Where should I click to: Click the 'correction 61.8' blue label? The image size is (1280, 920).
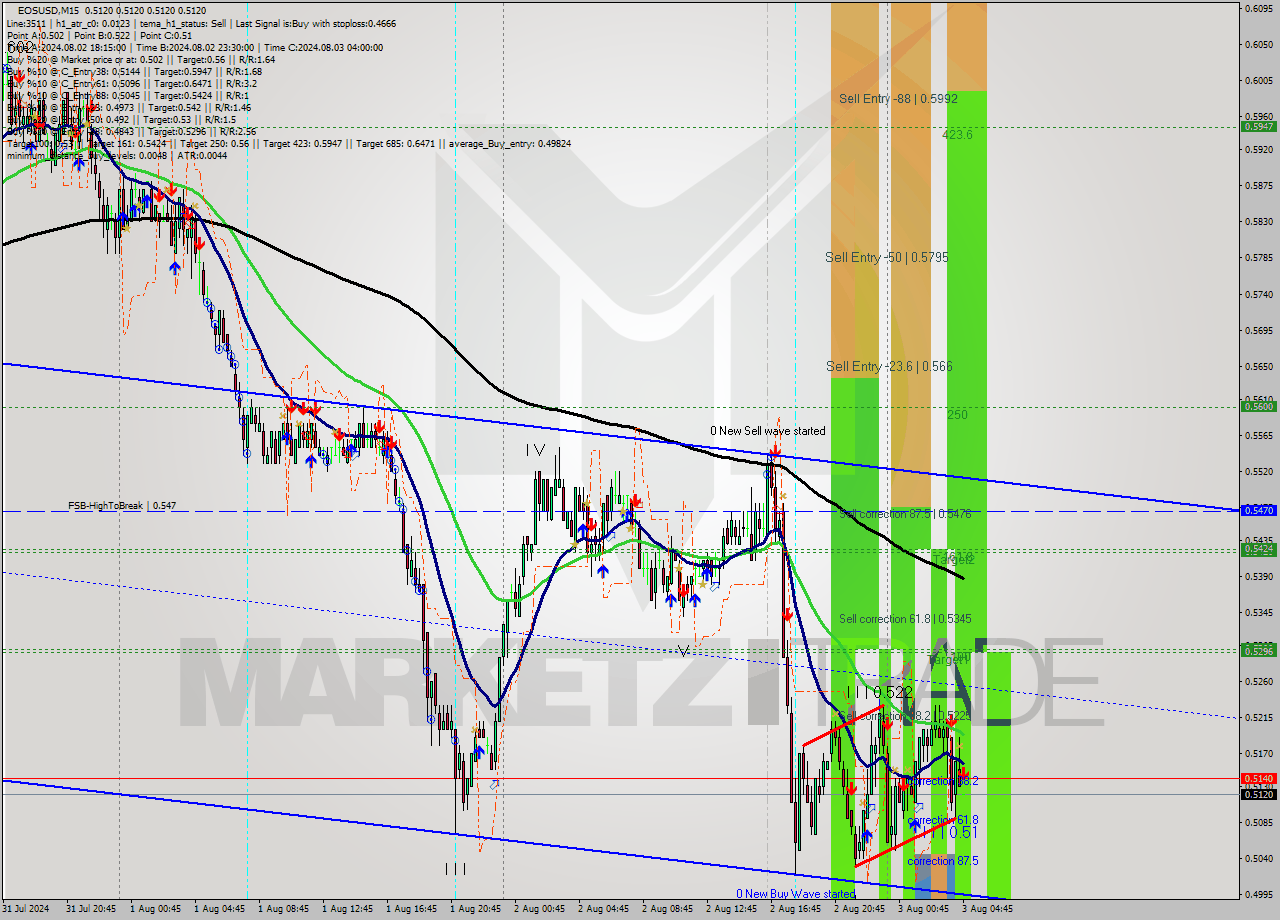pyautogui.click(x=942, y=820)
